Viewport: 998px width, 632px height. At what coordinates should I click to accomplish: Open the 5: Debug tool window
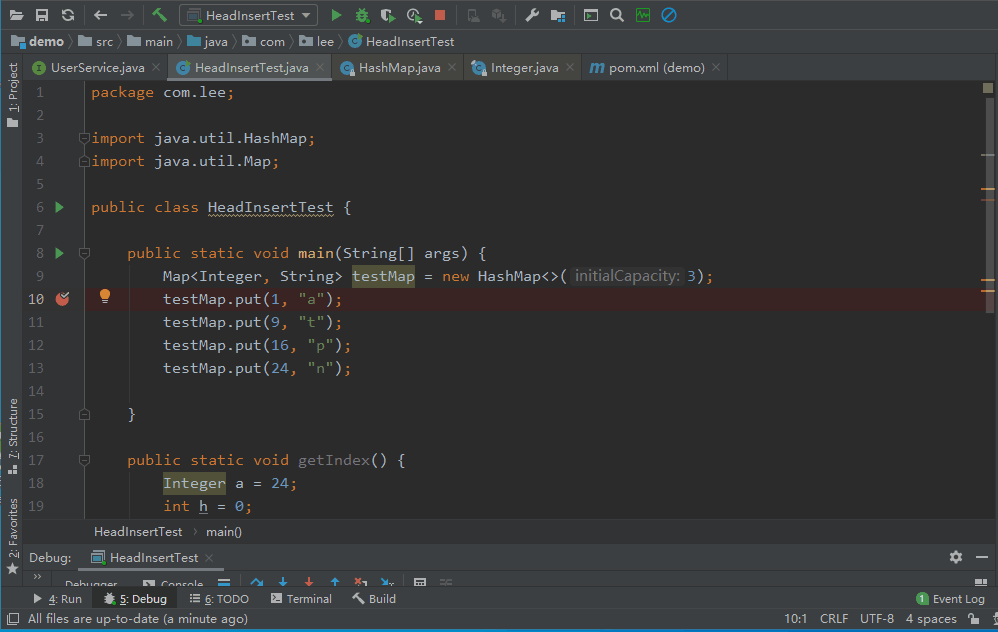click(135, 600)
